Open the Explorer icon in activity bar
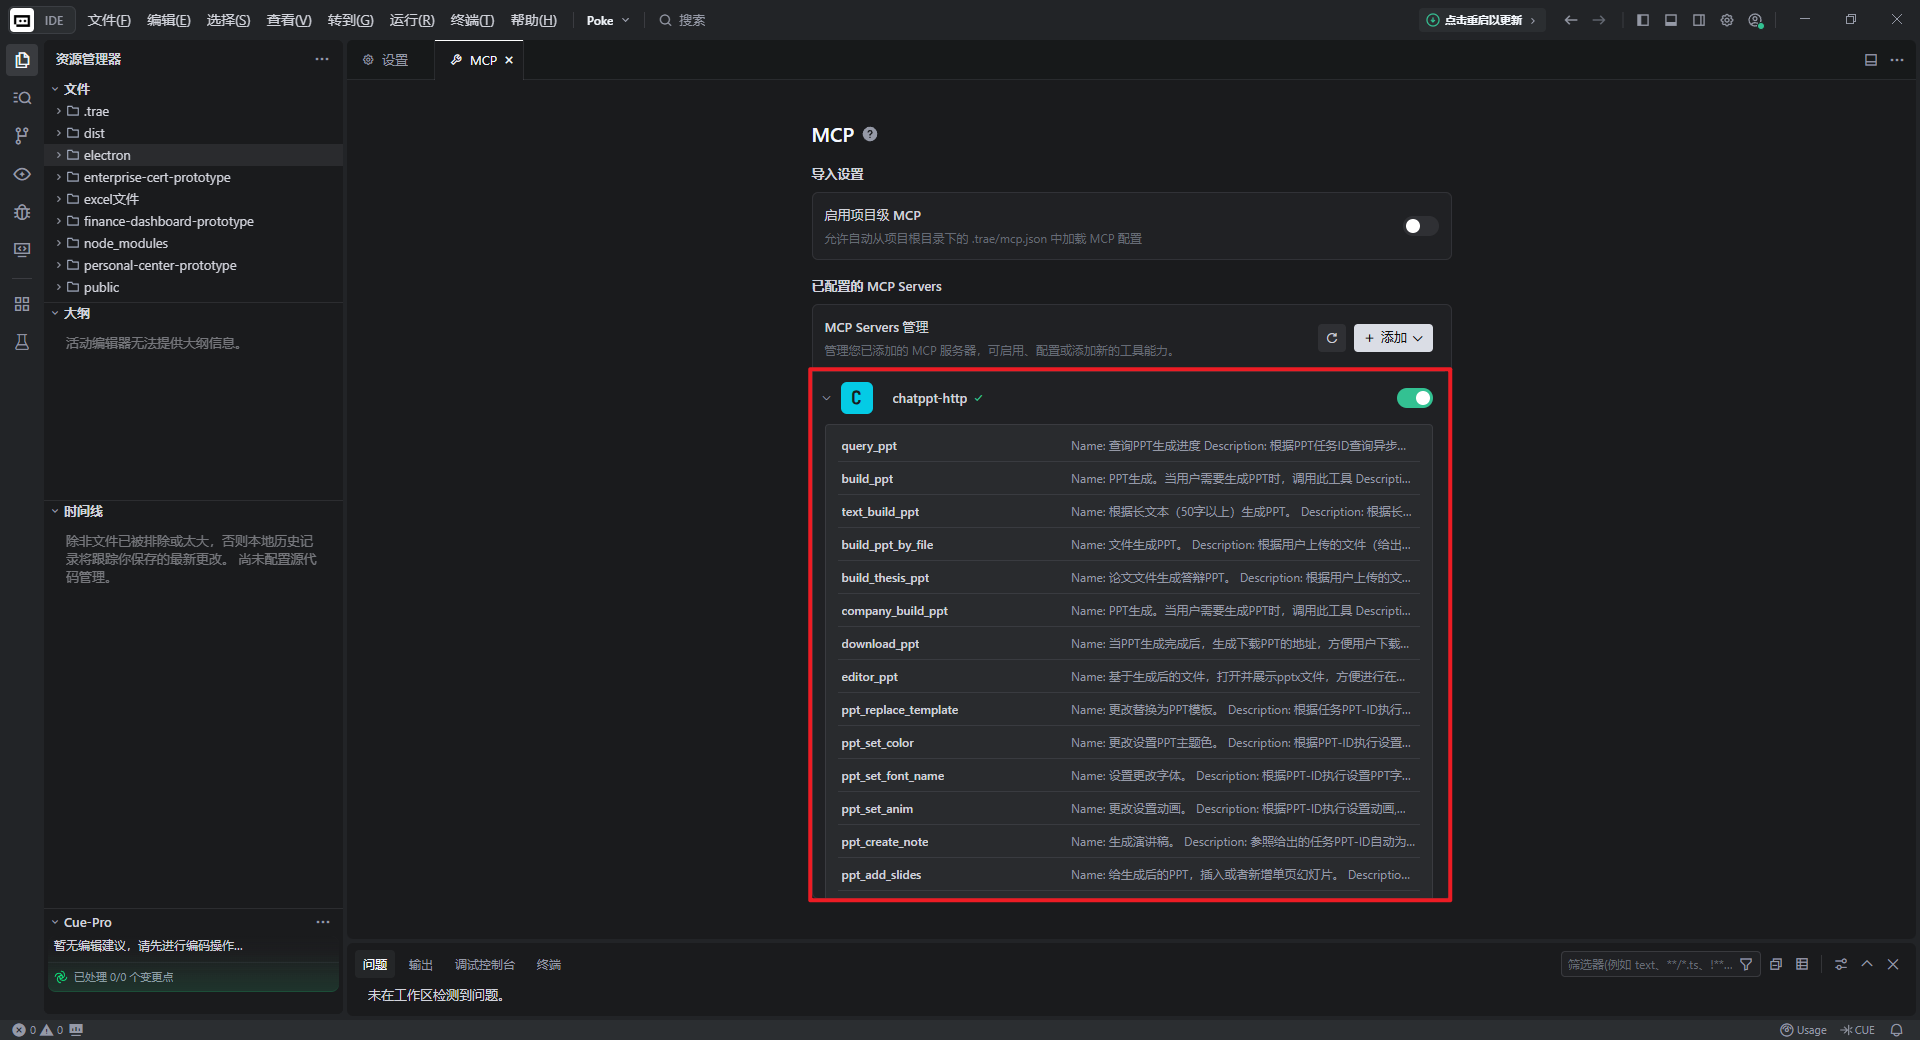Screen dimensions: 1920x1040 [x=22, y=60]
